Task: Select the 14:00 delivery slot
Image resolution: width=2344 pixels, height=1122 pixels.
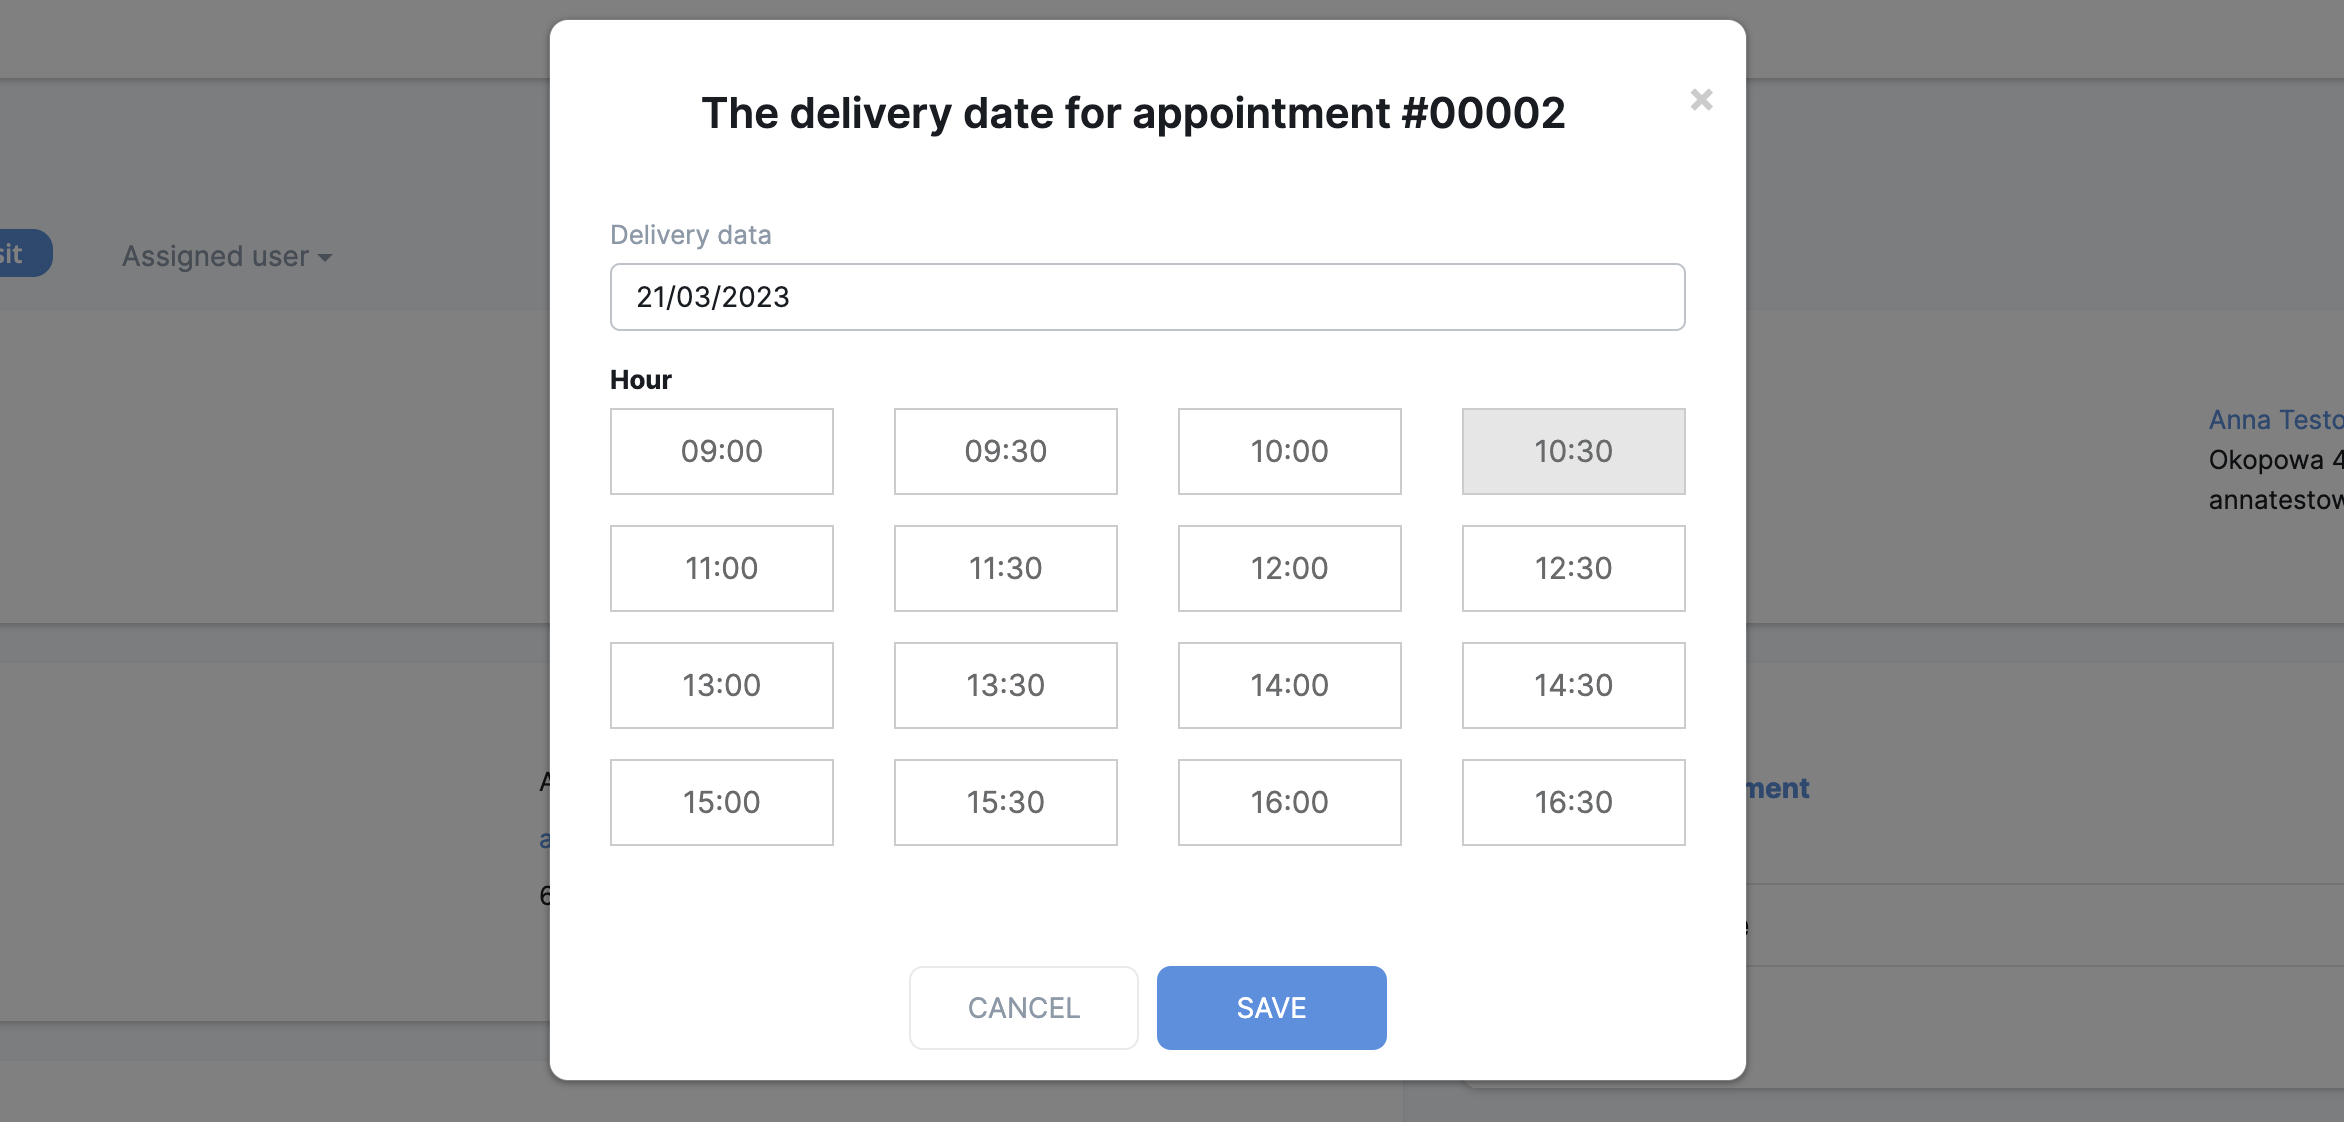Action: (x=1289, y=685)
